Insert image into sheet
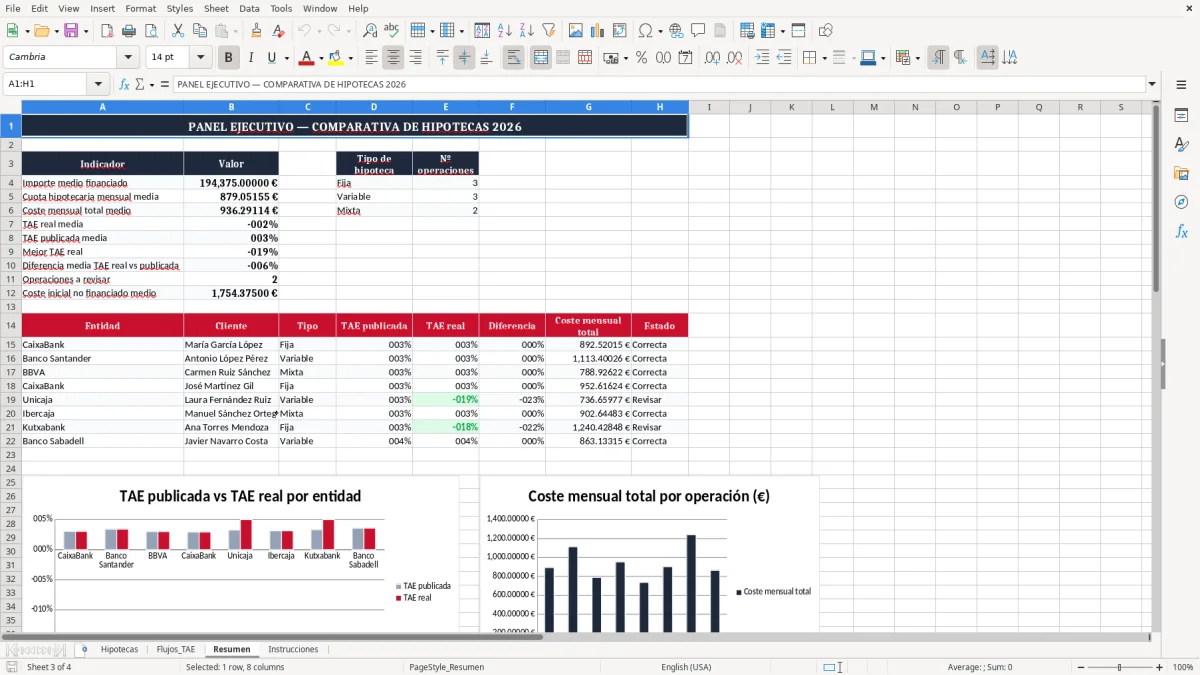This screenshot has width=1200, height=675. pyautogui.click(x=576, y=31)
